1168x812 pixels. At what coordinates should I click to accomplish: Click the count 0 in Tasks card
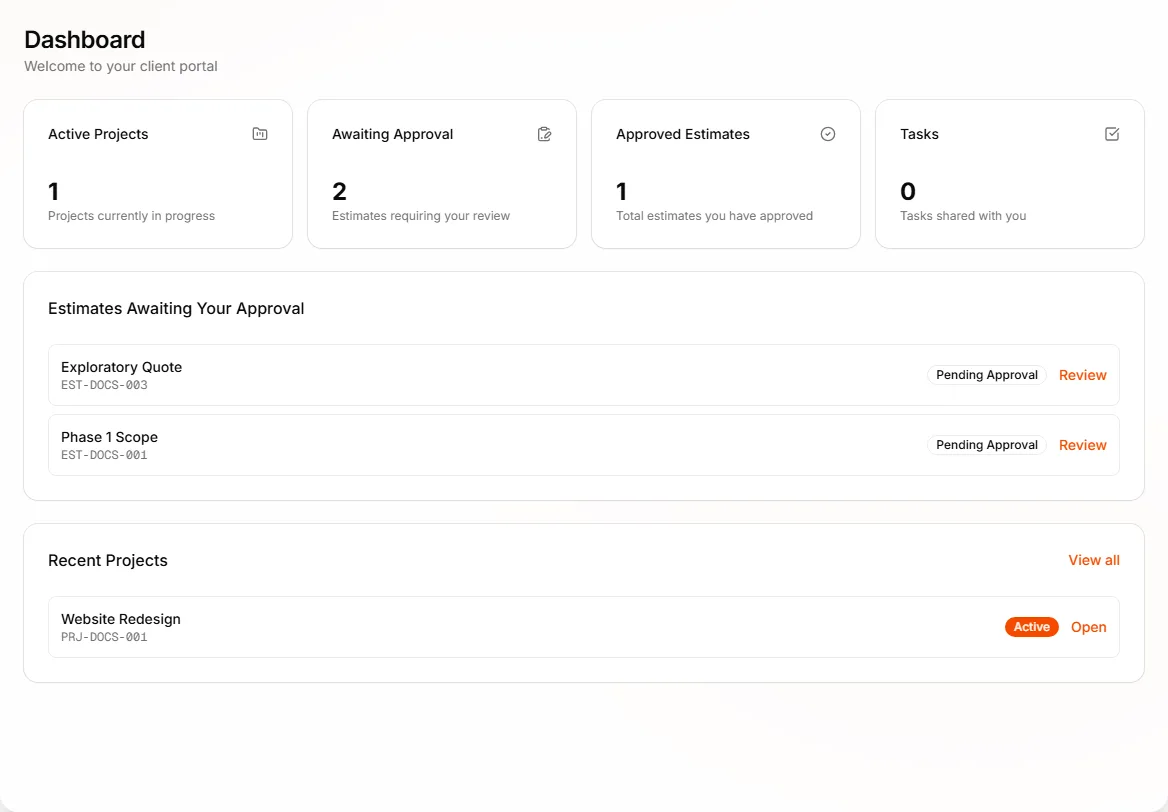click(908, 191)
